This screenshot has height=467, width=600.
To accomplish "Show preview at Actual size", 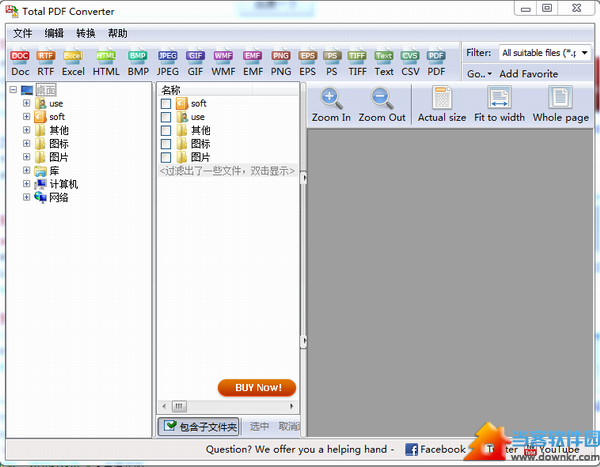I will click(x=442, y=105).
